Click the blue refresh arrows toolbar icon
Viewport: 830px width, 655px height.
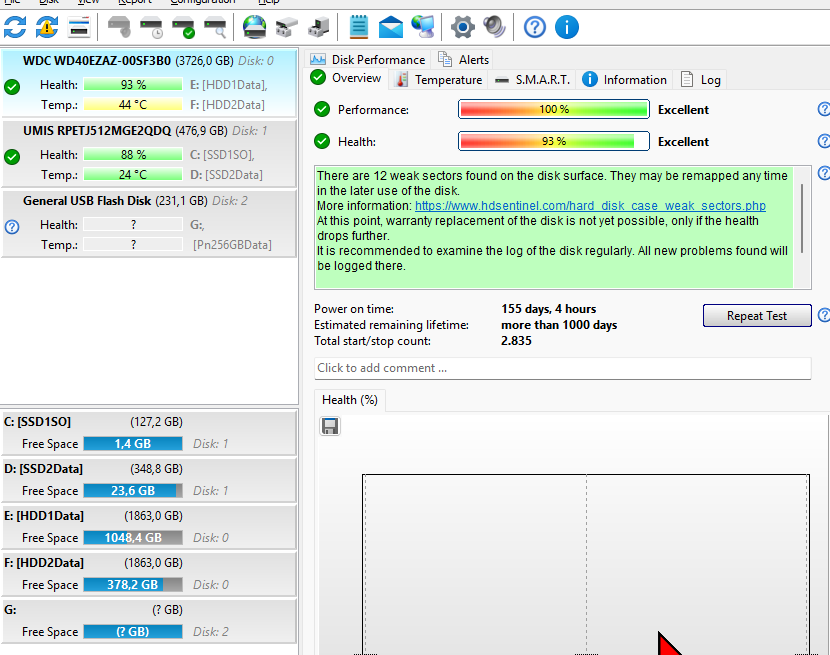(15, 27)
